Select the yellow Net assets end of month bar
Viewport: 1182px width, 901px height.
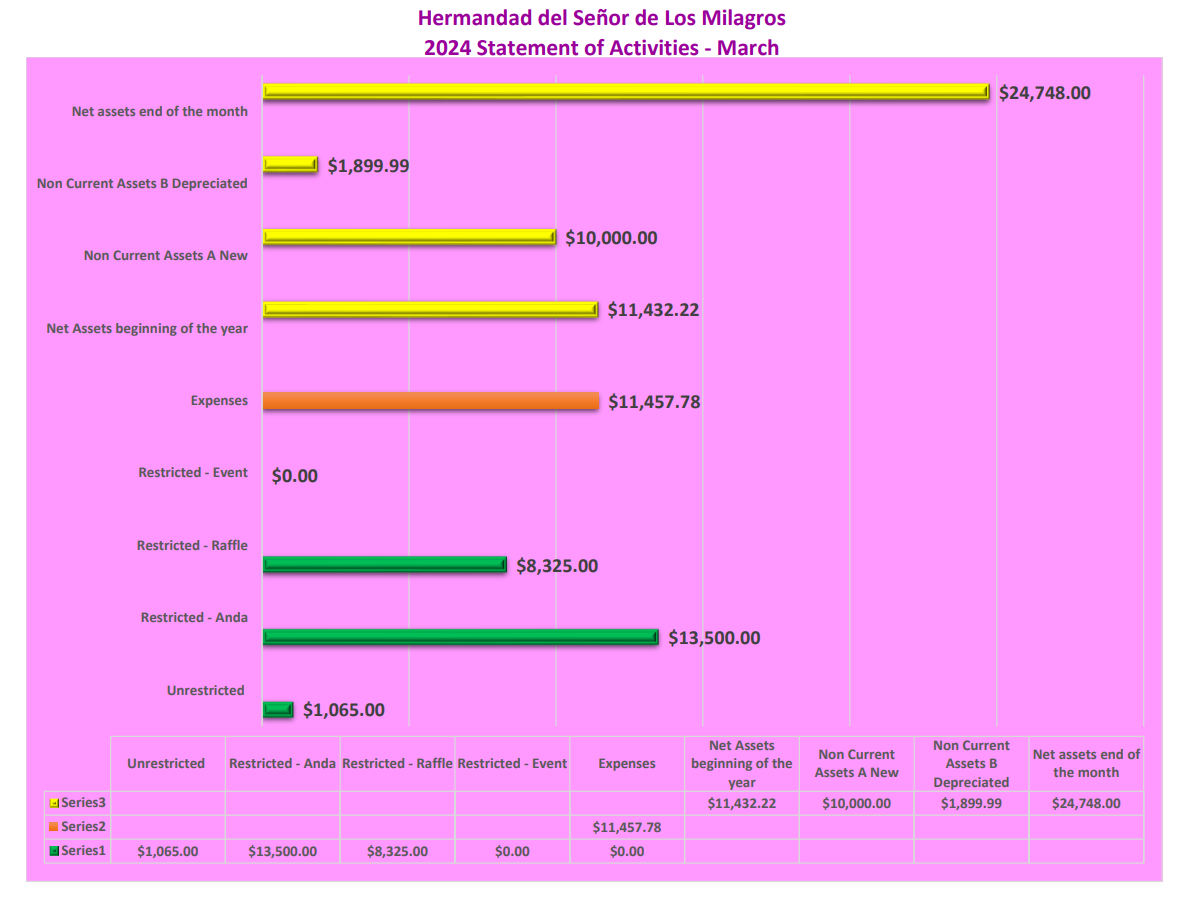click(x=625, y=92)
